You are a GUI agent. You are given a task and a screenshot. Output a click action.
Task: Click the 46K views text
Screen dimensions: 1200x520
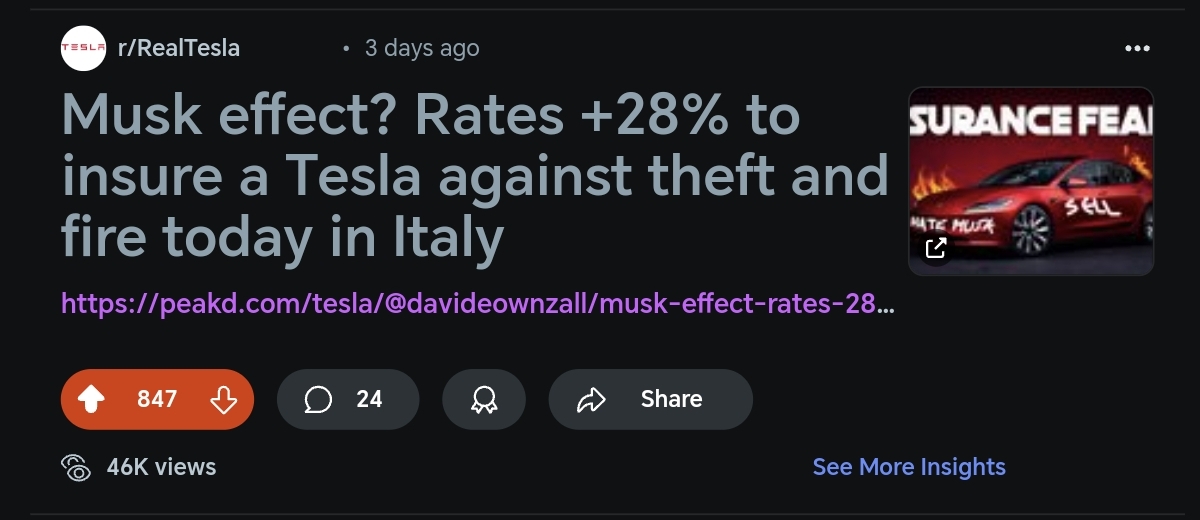click(161, 467)
